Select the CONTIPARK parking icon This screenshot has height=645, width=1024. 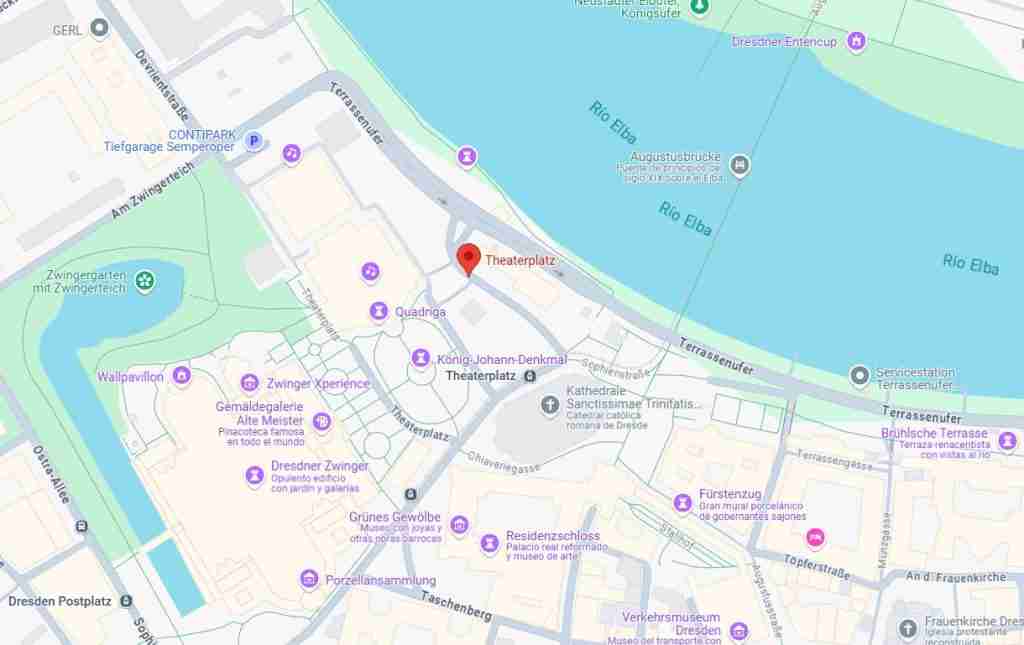[254, 140]
